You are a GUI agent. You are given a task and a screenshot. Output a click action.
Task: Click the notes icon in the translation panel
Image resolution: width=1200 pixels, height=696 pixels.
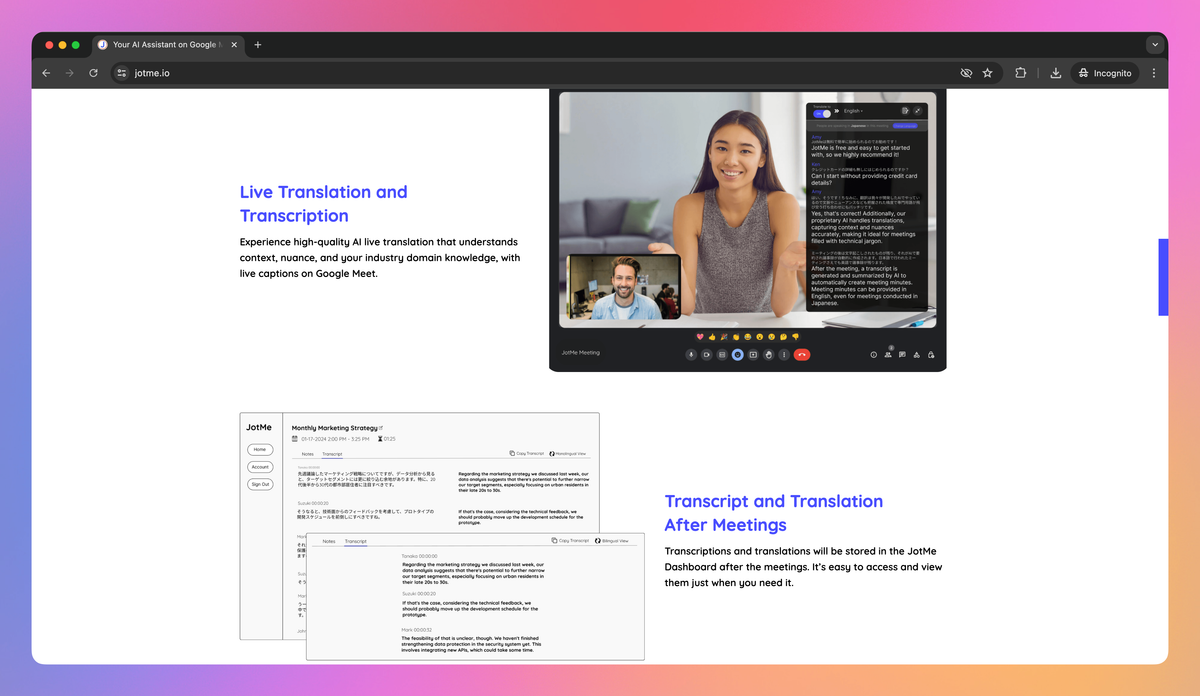click(x=905, y=110)
